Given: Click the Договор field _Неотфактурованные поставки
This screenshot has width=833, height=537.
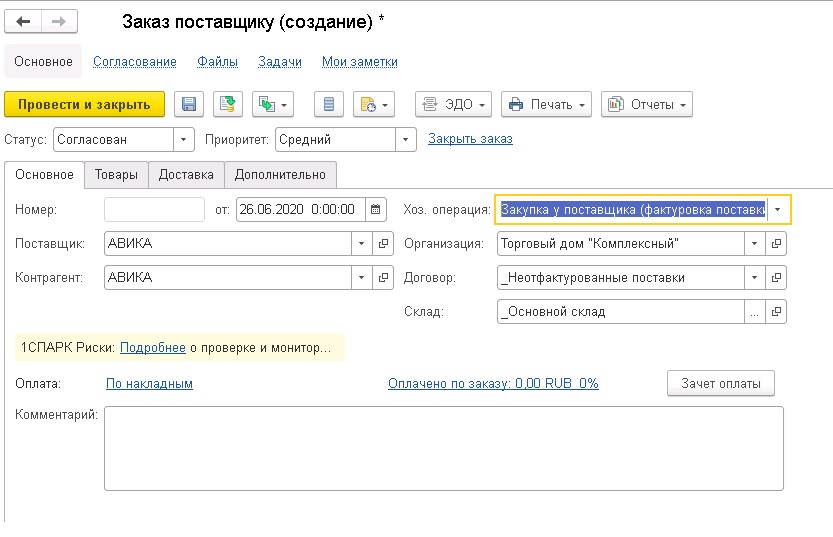Looking at the screenshot, I should coord(620,278).
